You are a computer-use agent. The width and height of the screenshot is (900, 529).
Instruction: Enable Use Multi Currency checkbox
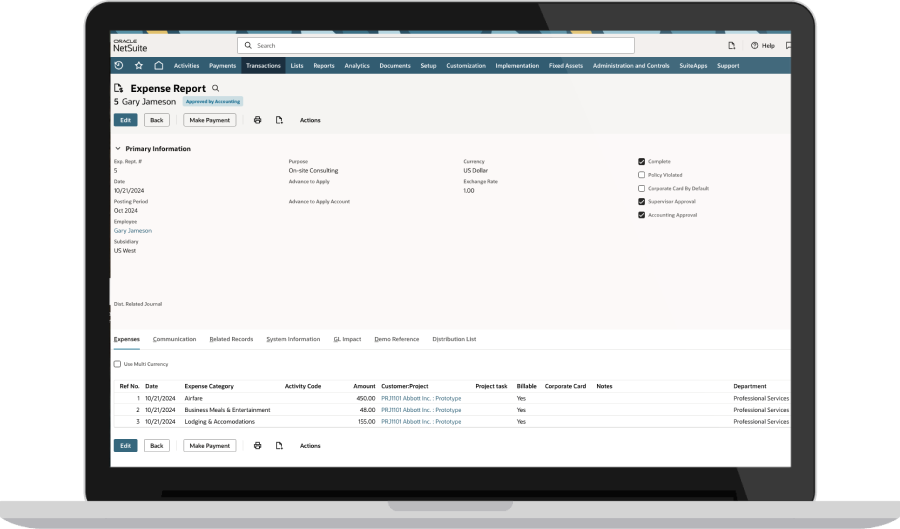point(117,364)
